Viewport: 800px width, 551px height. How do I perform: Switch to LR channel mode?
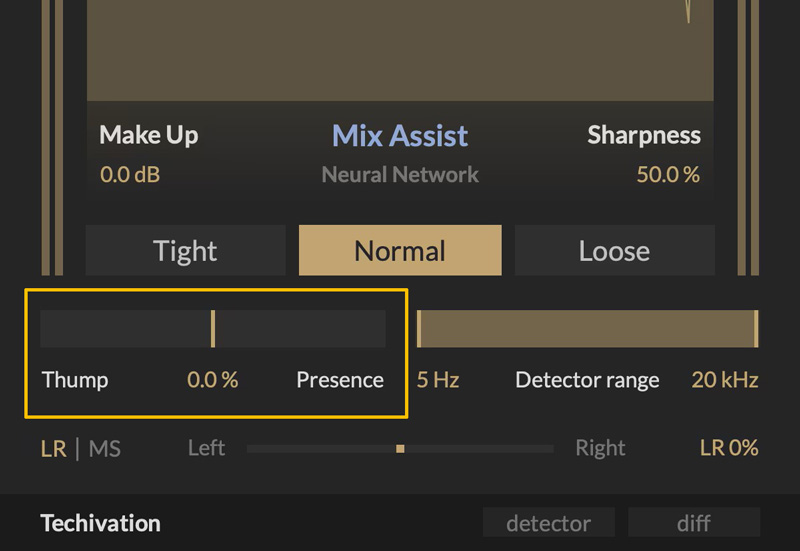point(53,448)
